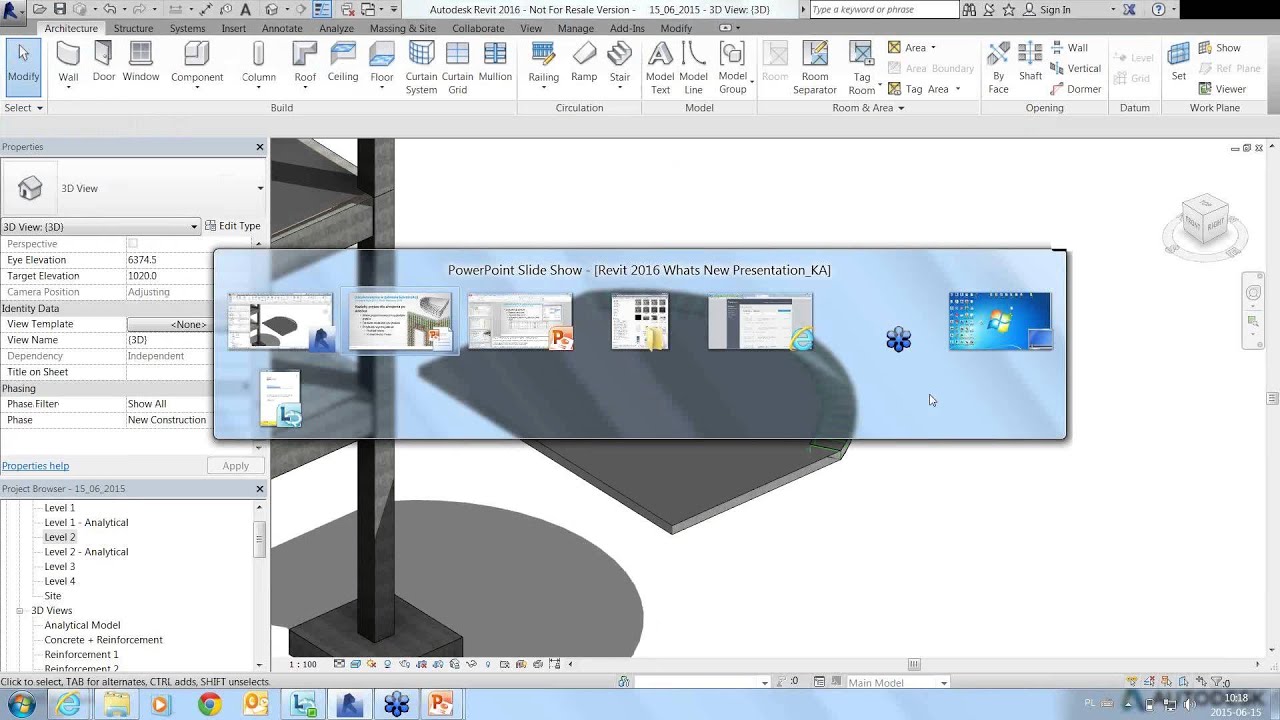Click the 1 : 100 view scale
The image size is (1280, 720).
coord(303,664)
